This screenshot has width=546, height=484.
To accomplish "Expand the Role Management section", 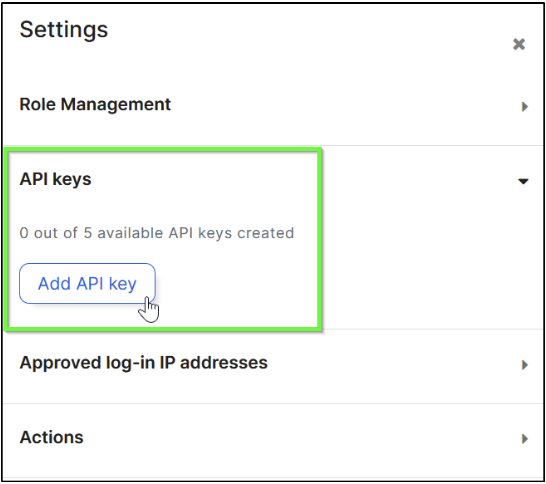I will point(273,105).
